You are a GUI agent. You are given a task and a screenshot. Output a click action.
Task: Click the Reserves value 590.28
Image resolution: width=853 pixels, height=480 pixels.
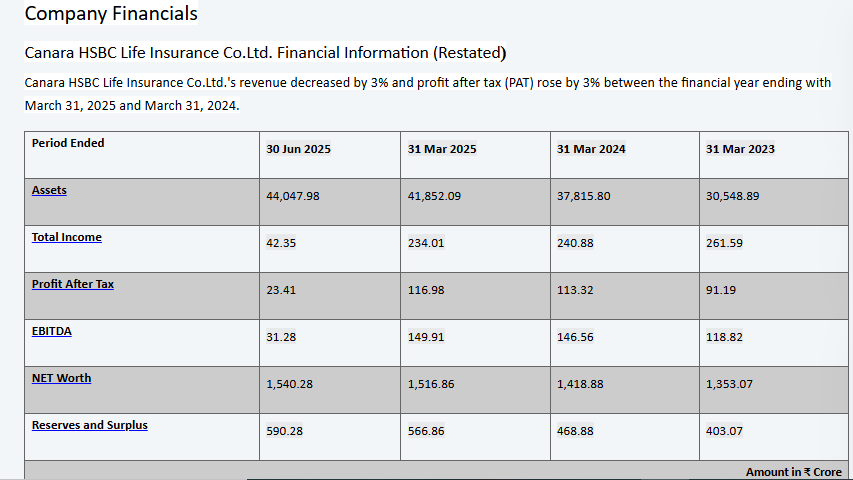click(284, 431)
